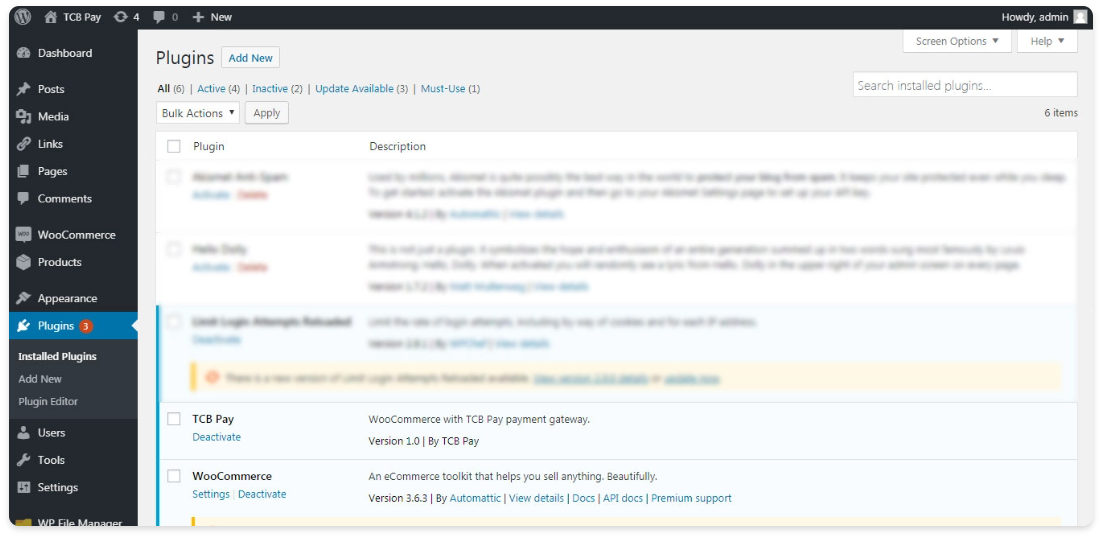Click the Tools wrench icon
Screen dimensions: 1102x538
24,460
